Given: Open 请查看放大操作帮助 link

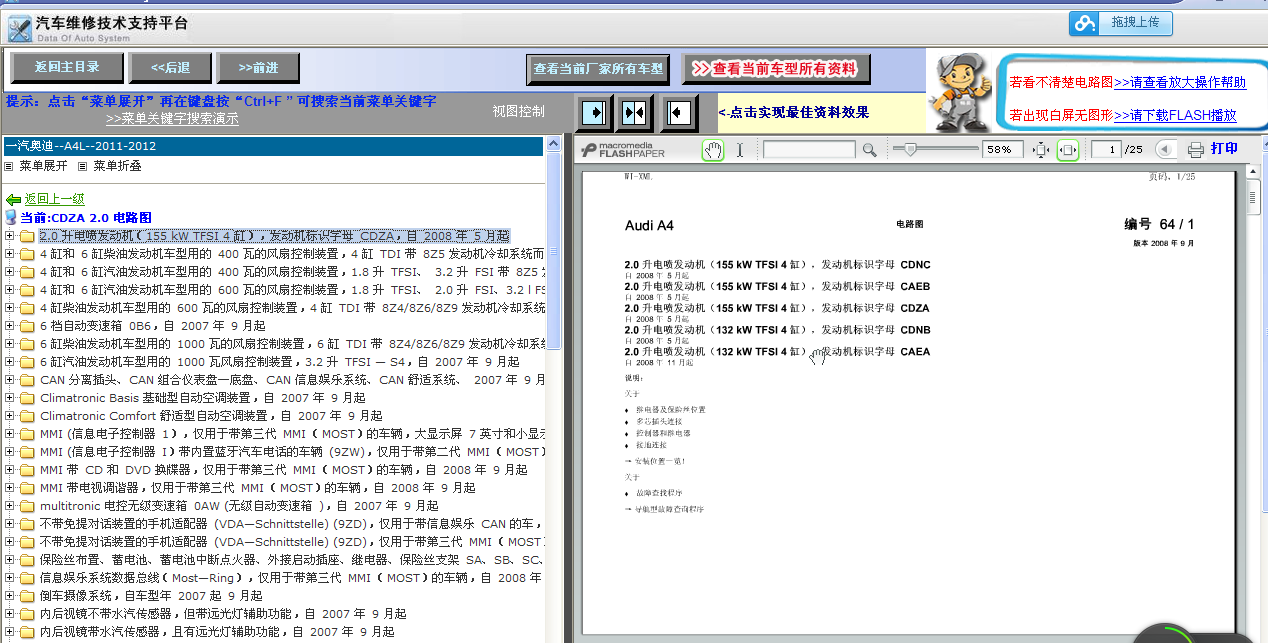Looking at the screenshot, I should (1180, 82).
